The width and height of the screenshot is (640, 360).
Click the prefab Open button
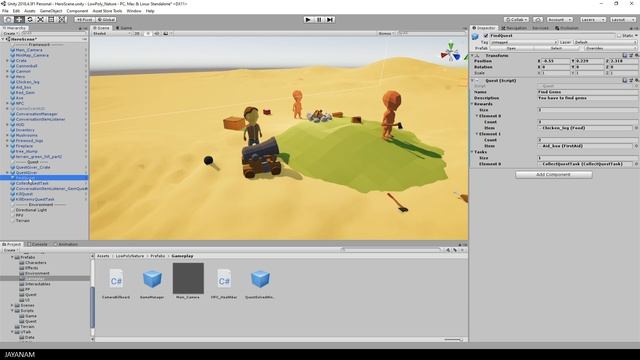click(511, 48)
